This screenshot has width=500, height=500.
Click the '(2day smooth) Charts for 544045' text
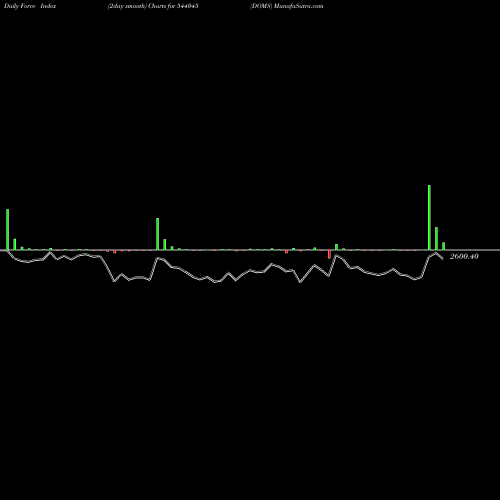[x=153, y=6]
